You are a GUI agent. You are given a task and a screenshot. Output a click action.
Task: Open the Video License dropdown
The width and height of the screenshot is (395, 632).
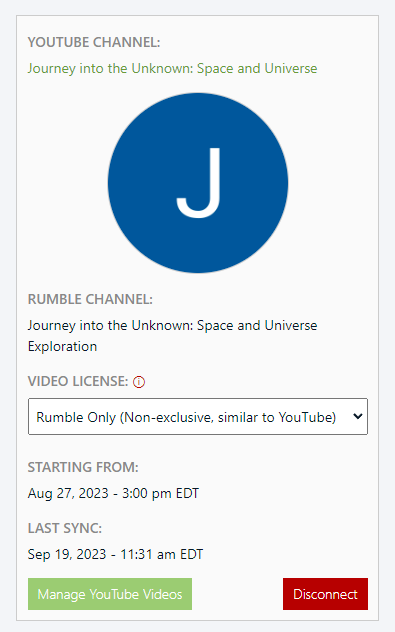[x=198, y=417]
